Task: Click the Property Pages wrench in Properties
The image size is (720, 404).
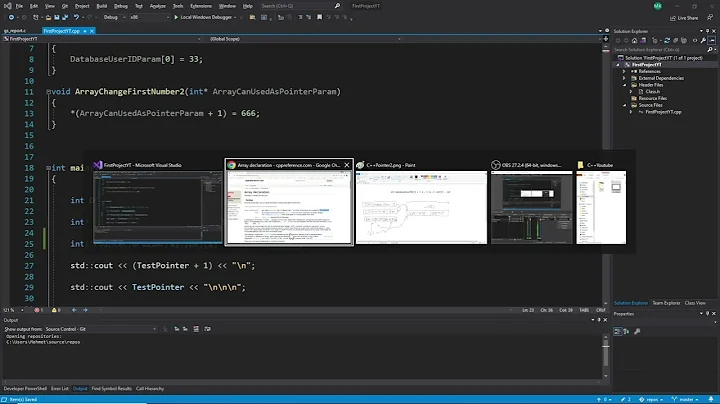Action: 637,331
